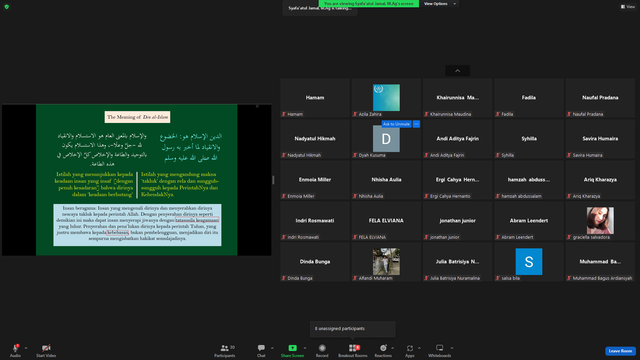Image resolution: width=640 pixels, height=360 pixels.
Task: Click the light blue text box on slide
Action: [137, 225]
